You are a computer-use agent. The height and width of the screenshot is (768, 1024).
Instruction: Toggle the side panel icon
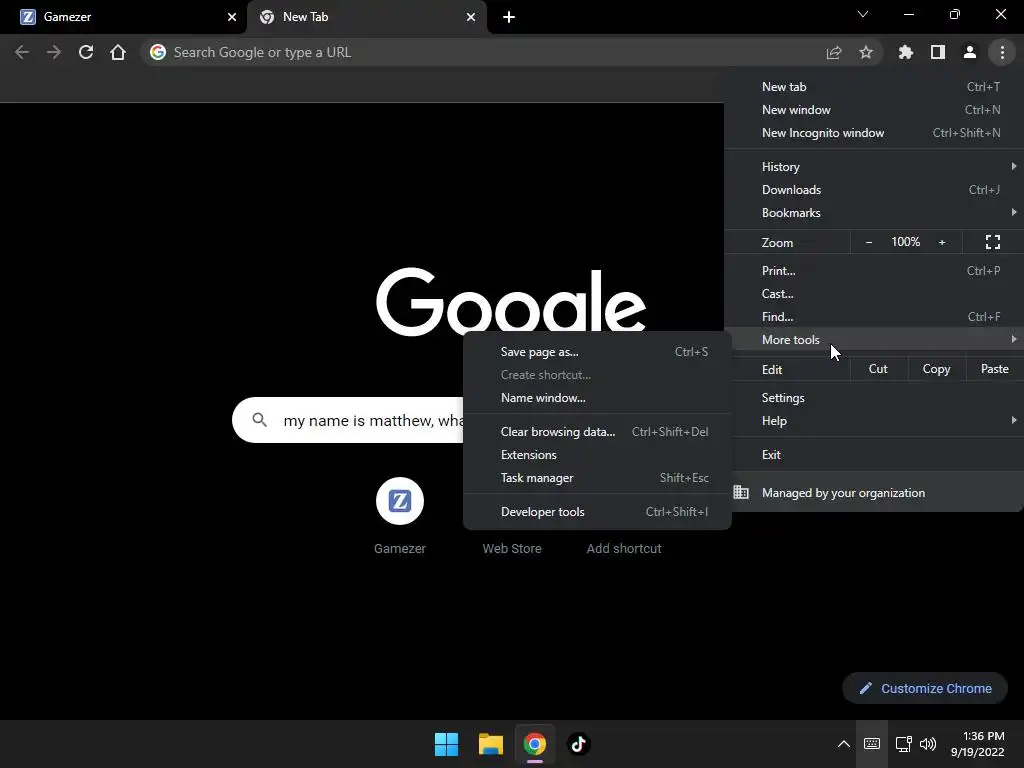pyautogui.click(x=938, y=52)
